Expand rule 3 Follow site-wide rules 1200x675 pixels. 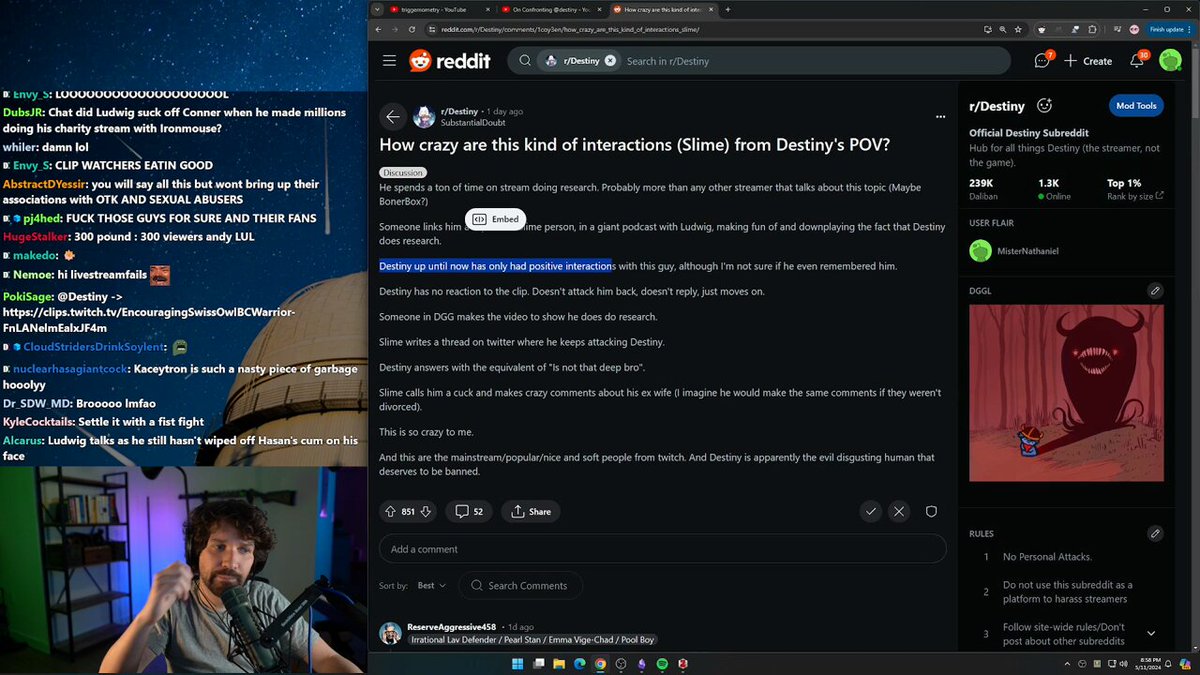tap(1151, 633)
